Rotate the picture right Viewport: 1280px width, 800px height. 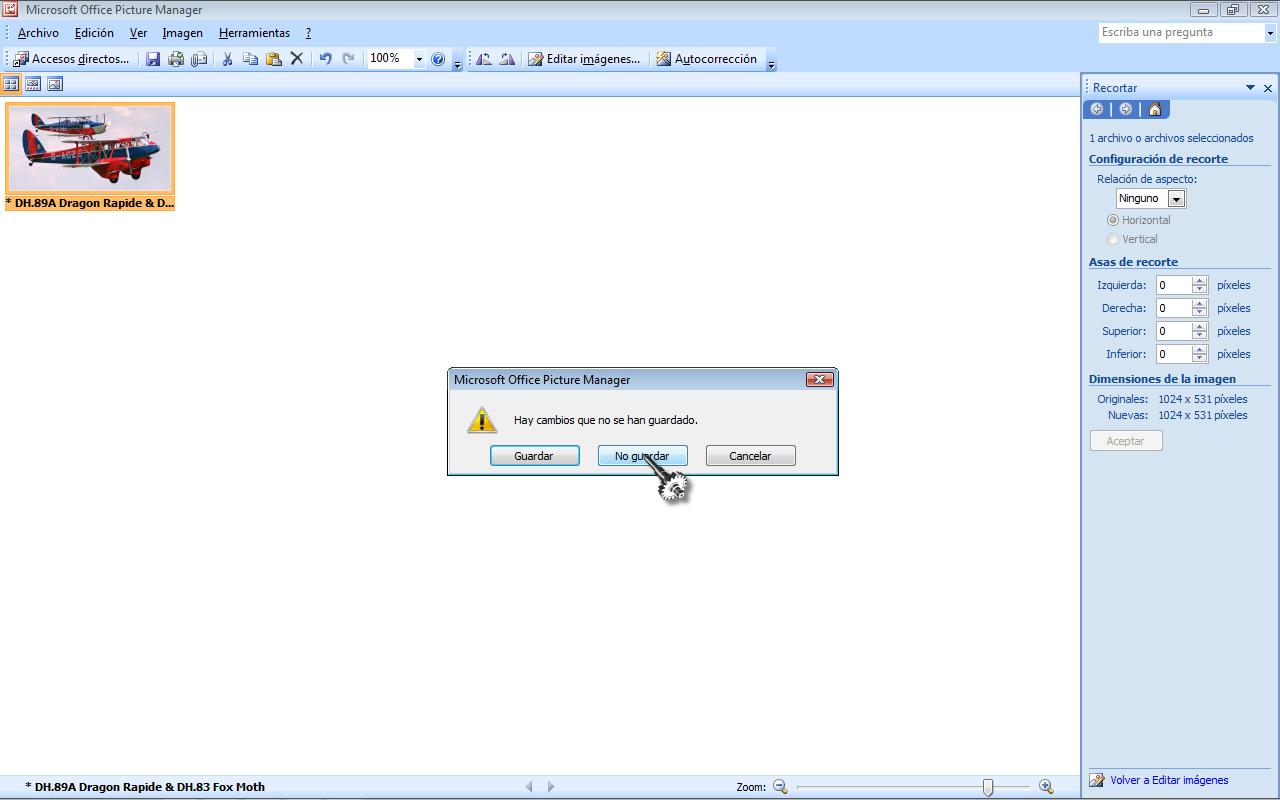click(x=507, y=59)
